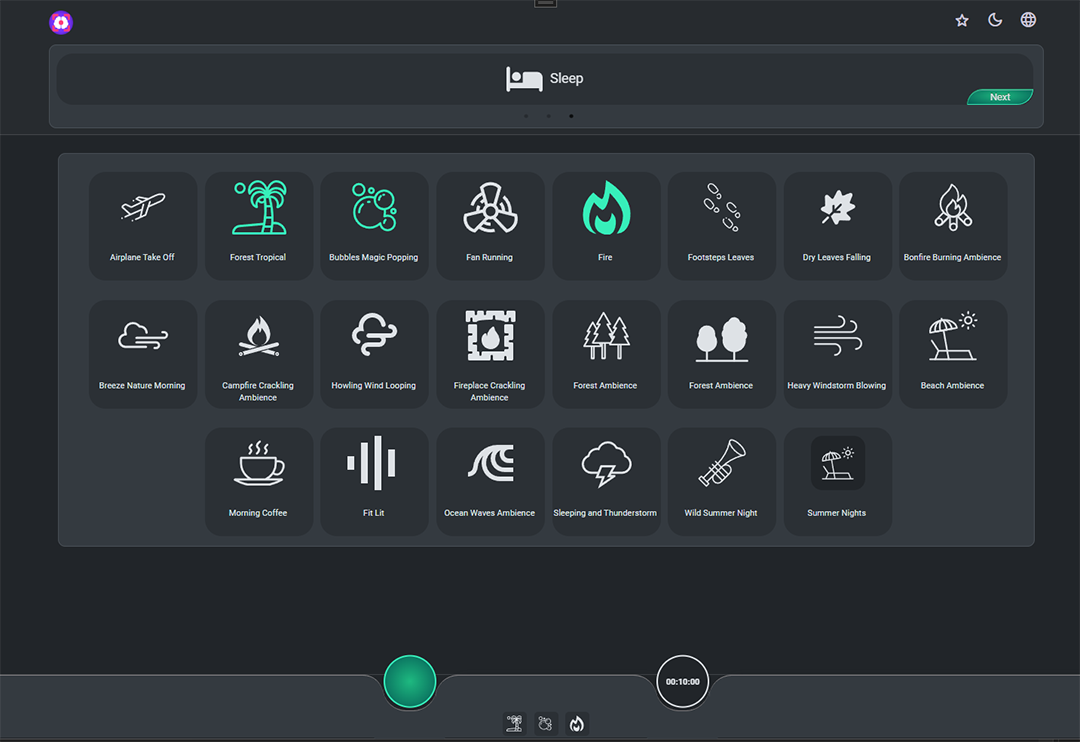Expand the top drag handle
The width and height of the screenshot is (1080, 742).
[545, 4]
